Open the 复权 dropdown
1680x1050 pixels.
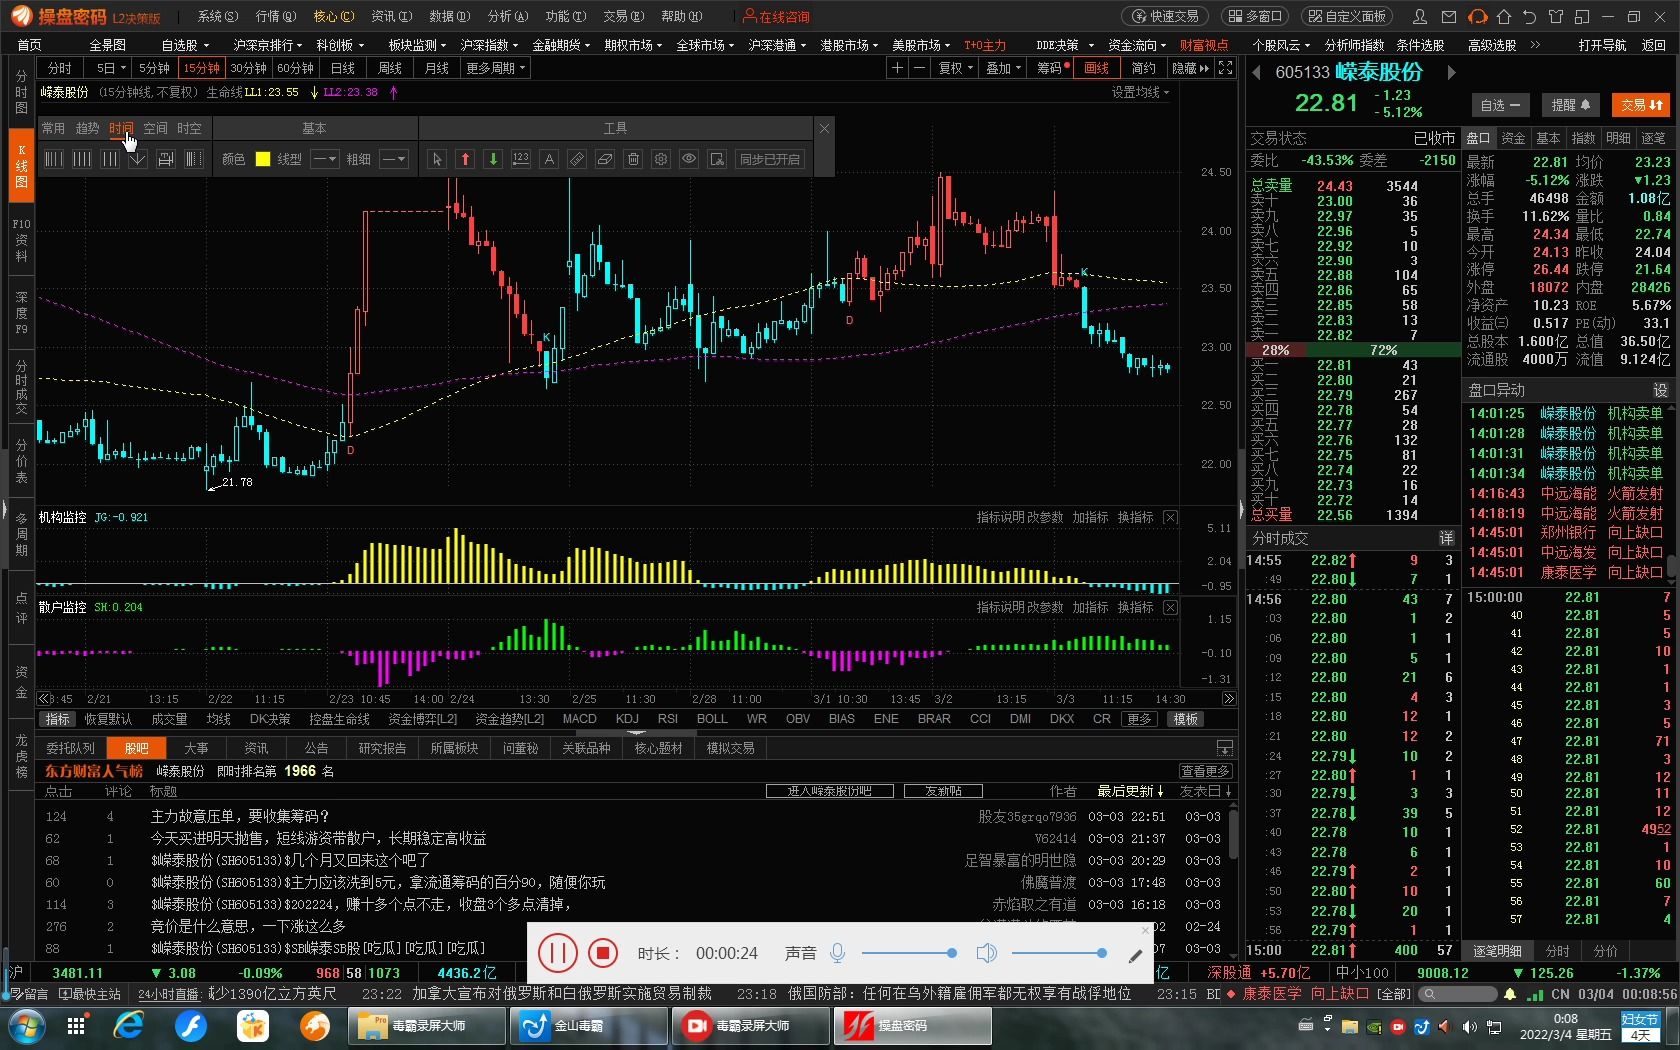955,68
